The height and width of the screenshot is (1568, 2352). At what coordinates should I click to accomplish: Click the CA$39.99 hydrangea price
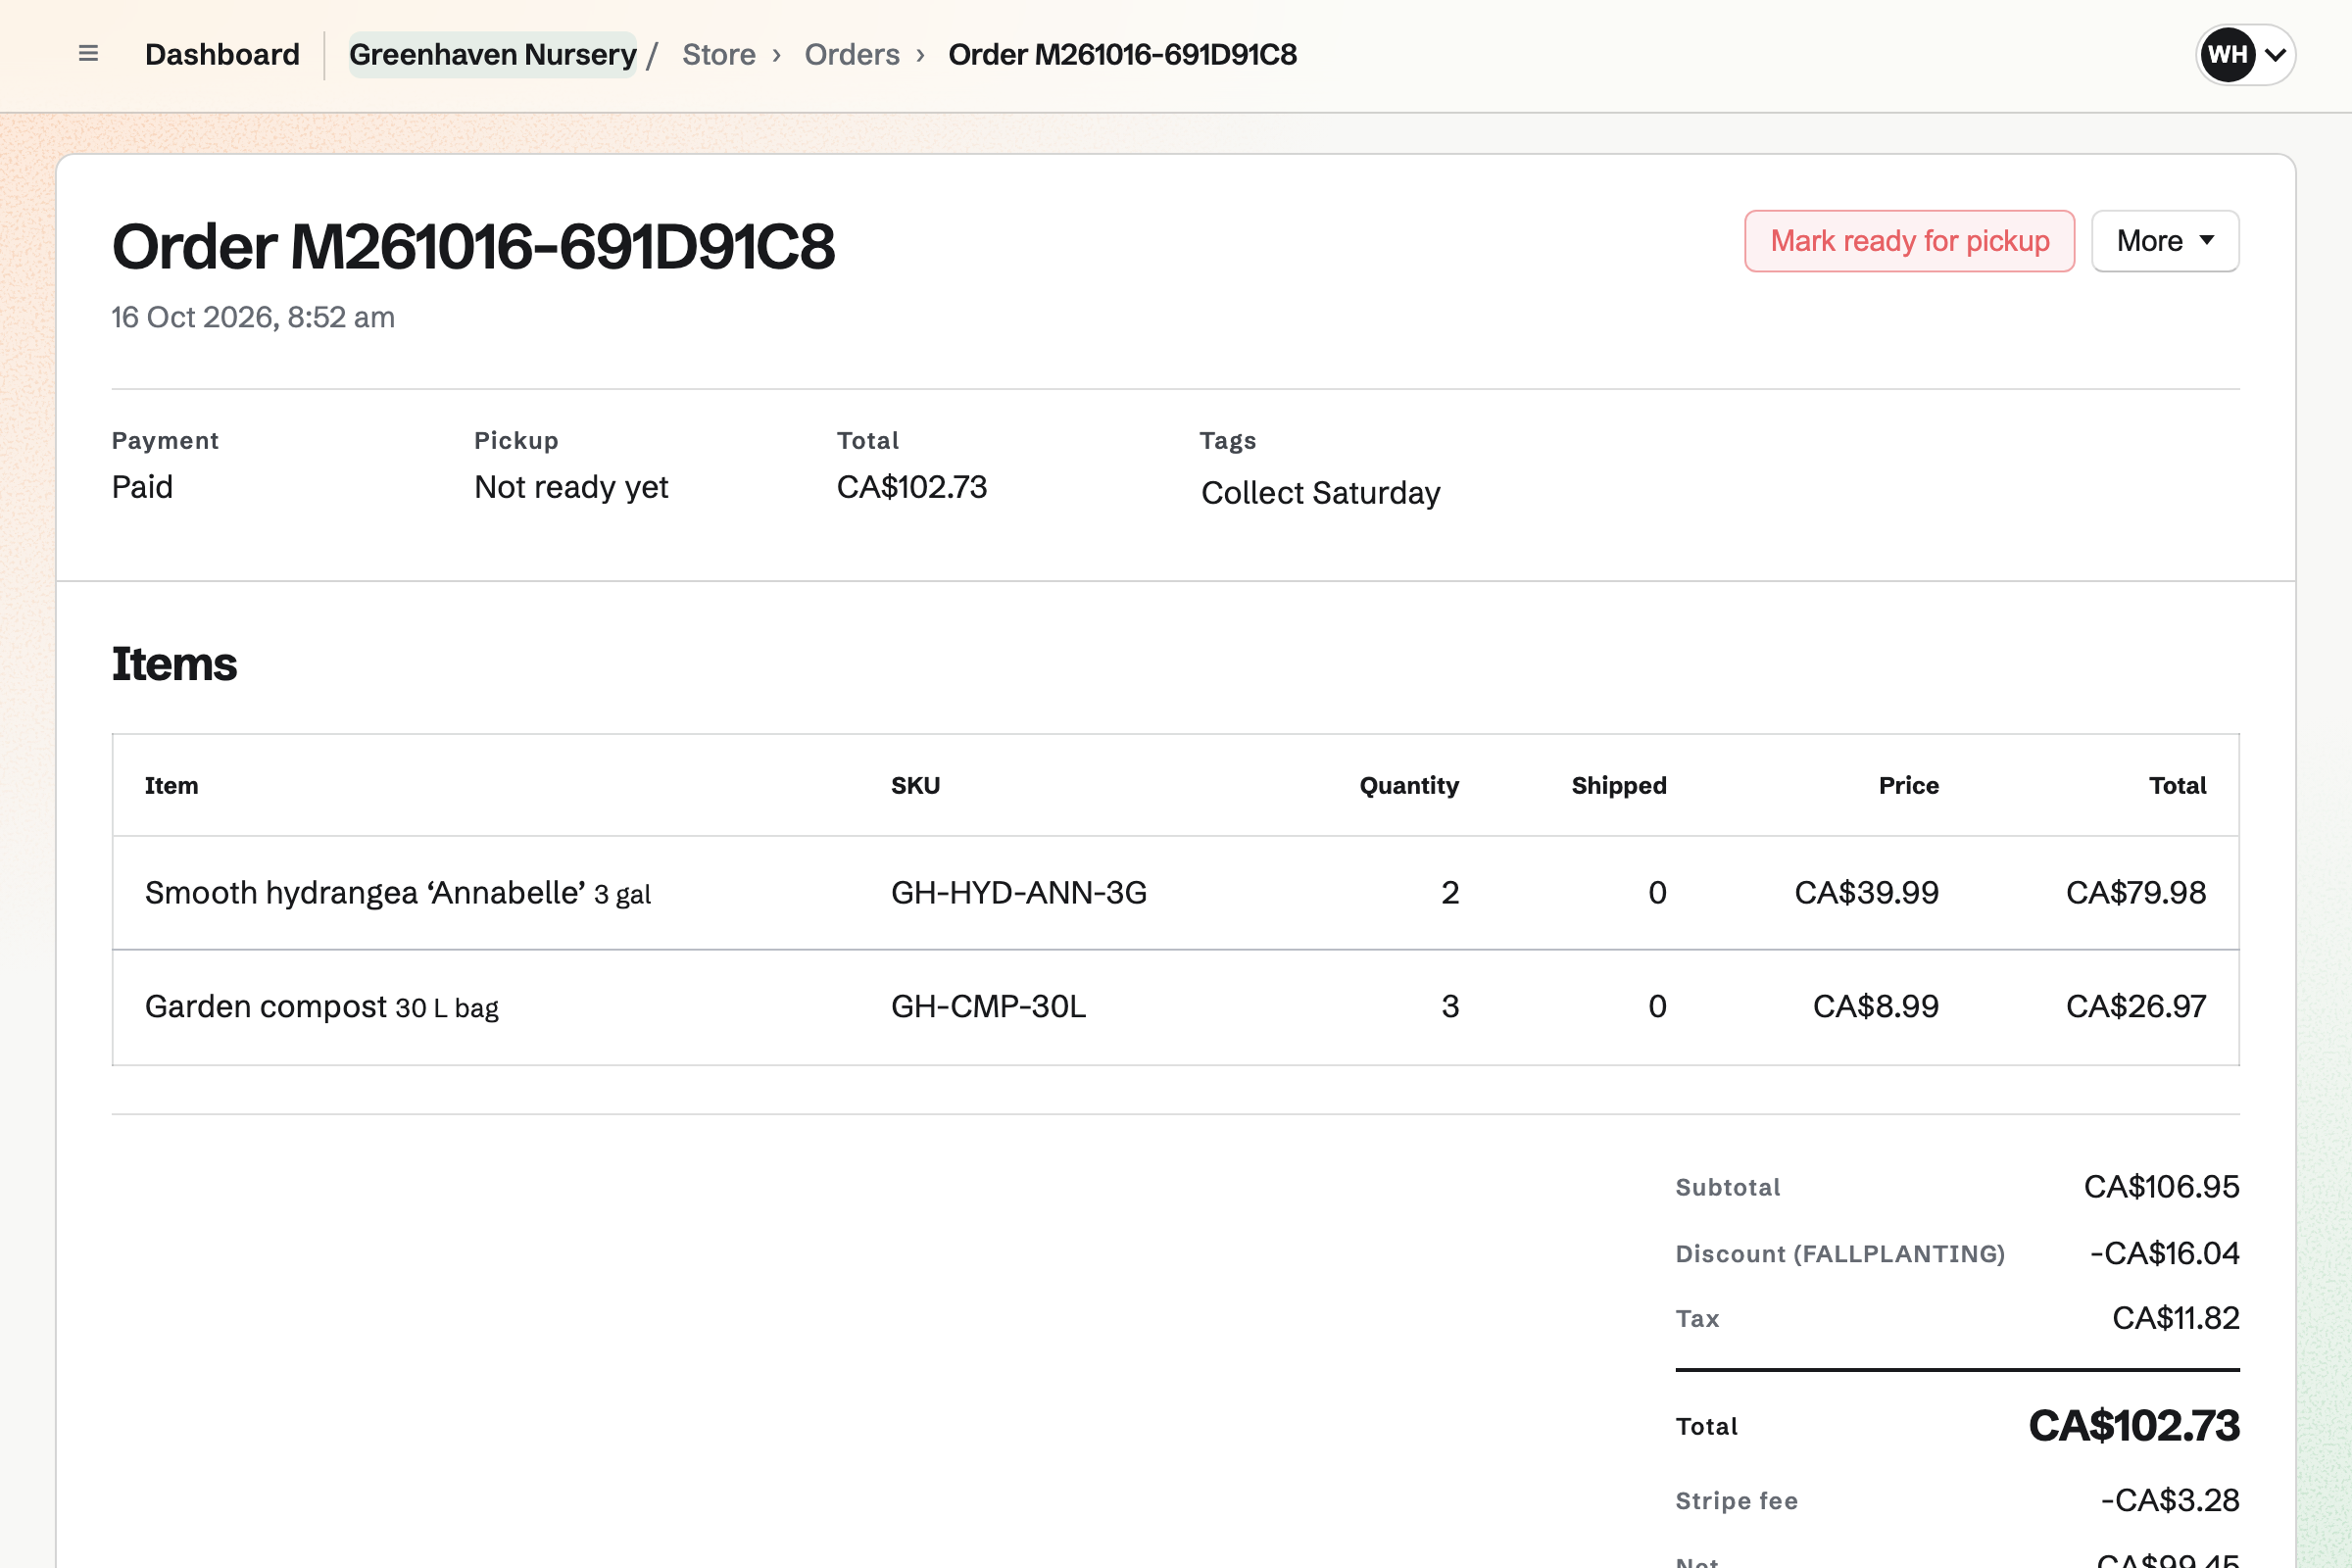1866,892
